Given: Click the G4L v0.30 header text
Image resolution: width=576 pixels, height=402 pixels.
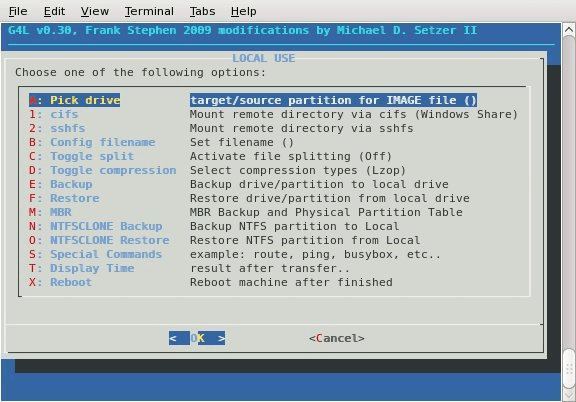Looking at the screenshot, I should coord(242,30).
